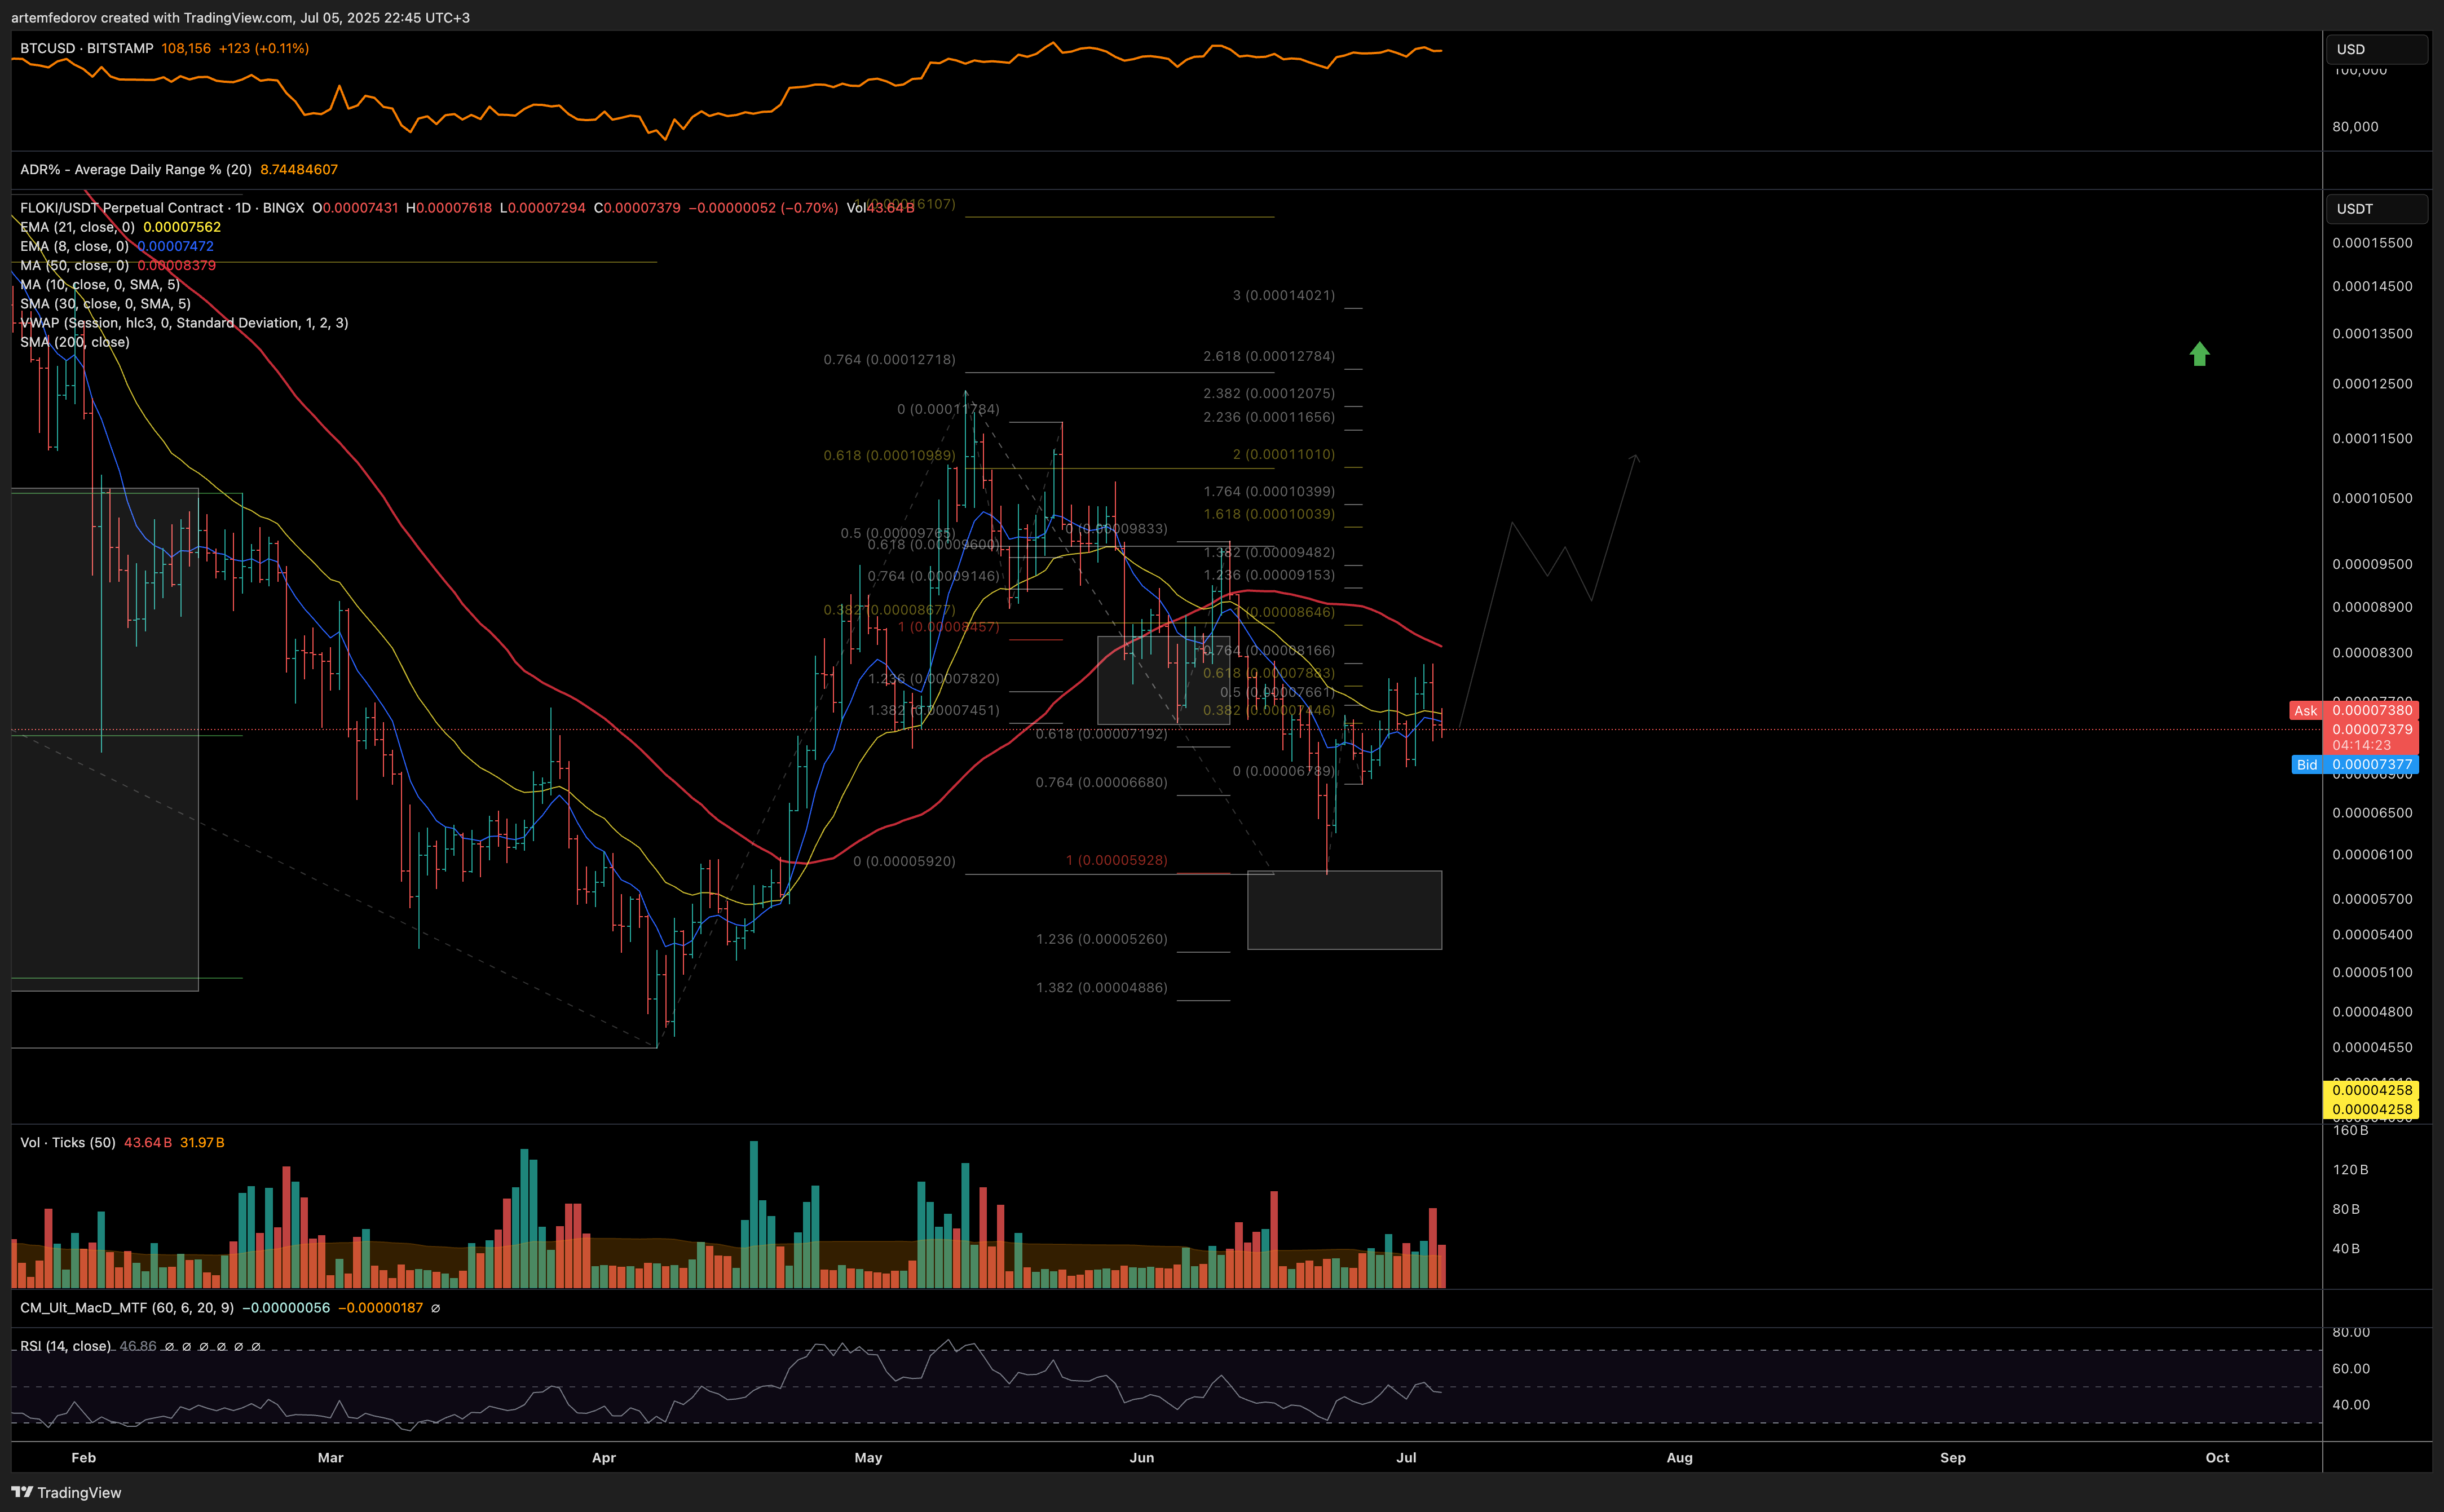Select the ADR% Average Daily Range legend
The height and width of the screenshot is (1512, 2444).
[136, 170]
